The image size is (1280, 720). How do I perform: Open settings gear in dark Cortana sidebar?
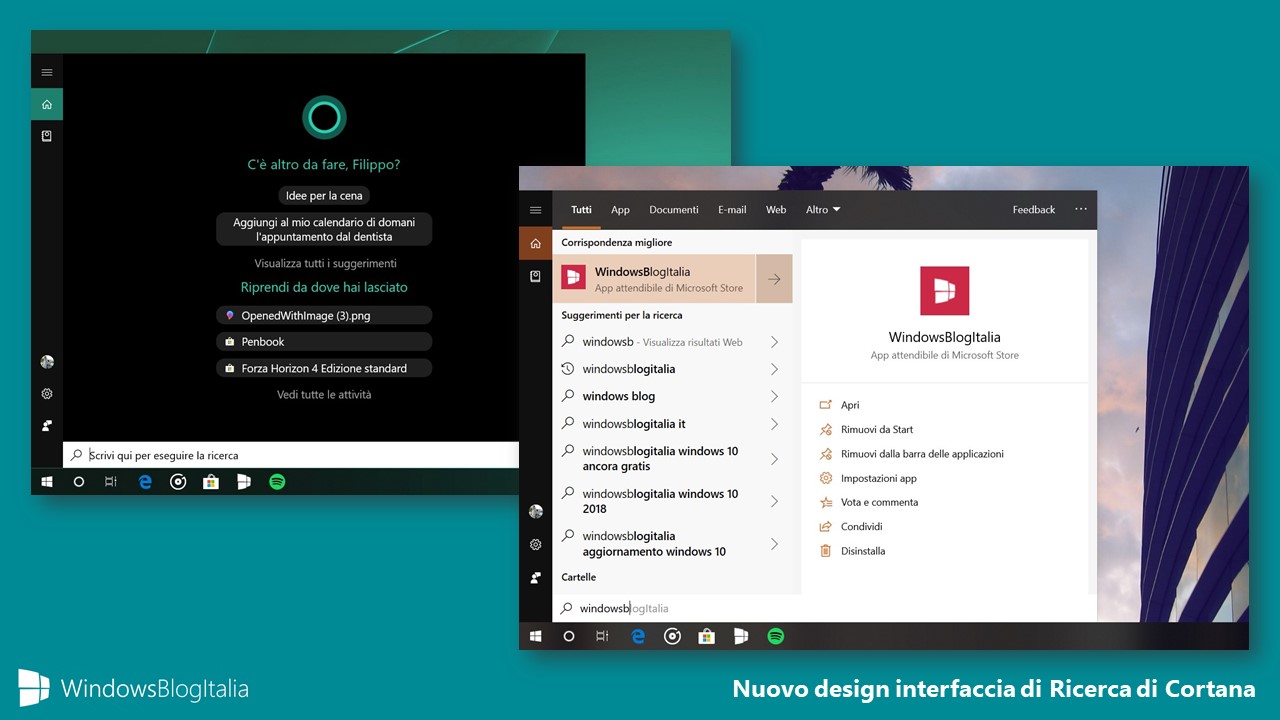coord(47,394)
